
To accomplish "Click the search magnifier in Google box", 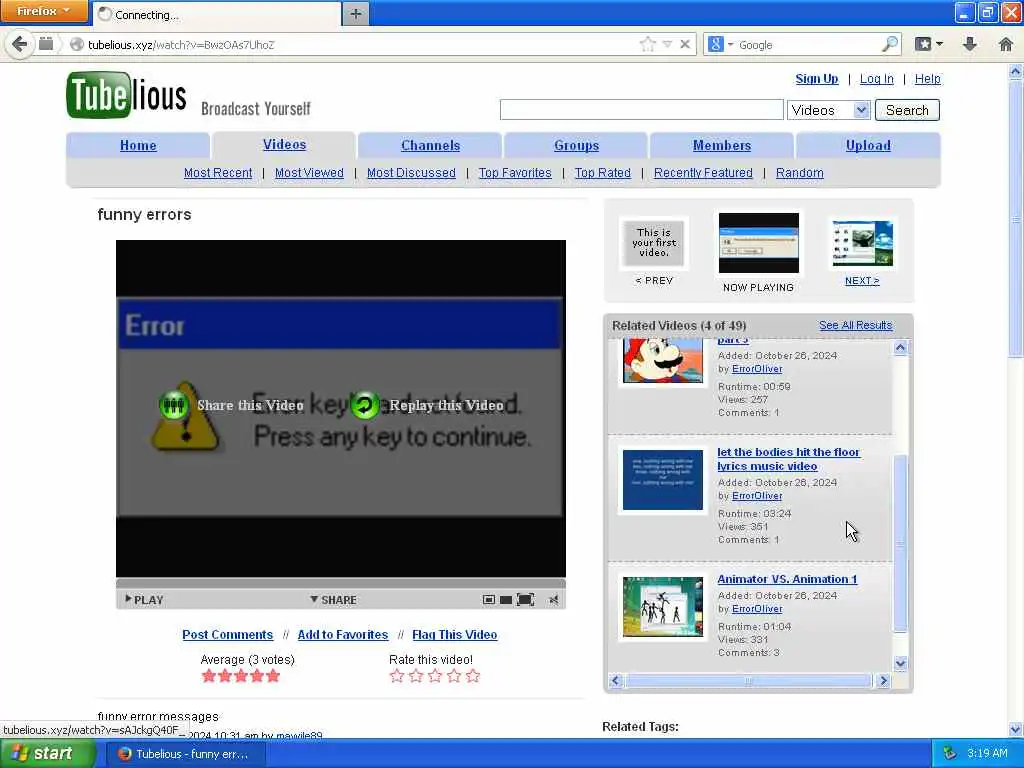I will tap(890, 44).
